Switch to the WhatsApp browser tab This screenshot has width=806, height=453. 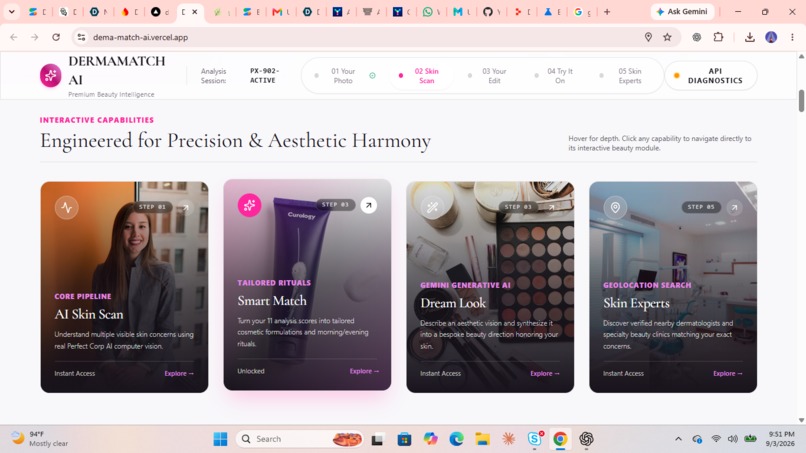coord(431,12)
